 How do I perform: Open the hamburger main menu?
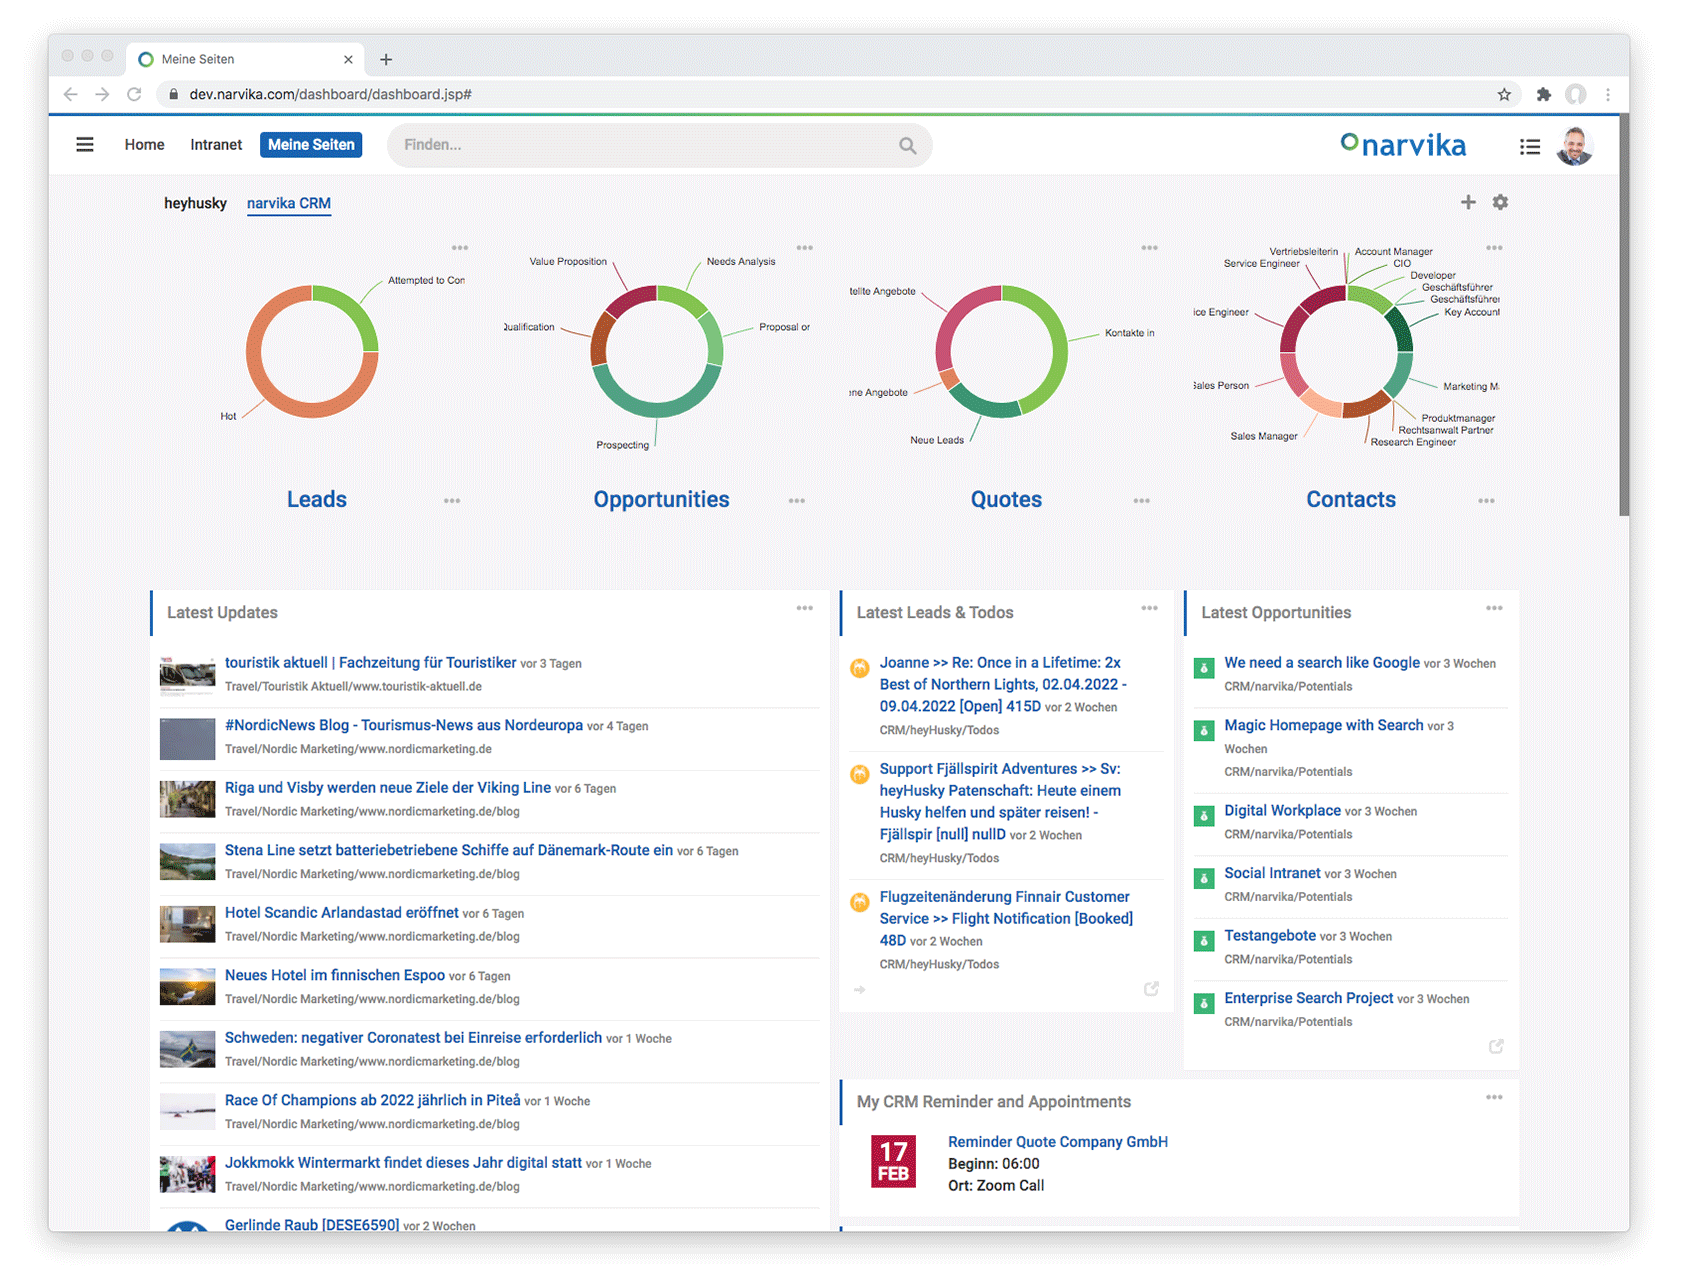coord(85,145)
